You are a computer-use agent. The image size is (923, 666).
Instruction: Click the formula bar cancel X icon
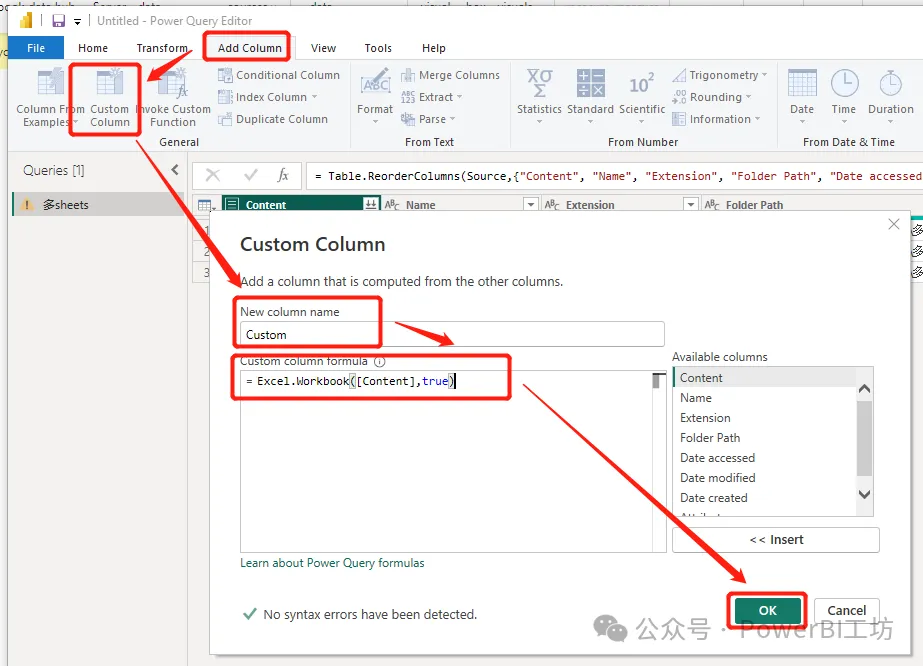pyautogui.click(x=213, y=175)
